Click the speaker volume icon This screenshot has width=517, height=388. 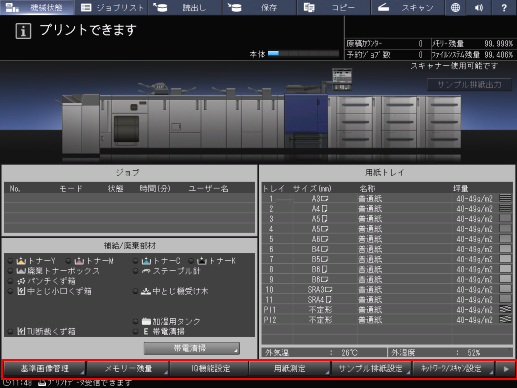[479, 7]
